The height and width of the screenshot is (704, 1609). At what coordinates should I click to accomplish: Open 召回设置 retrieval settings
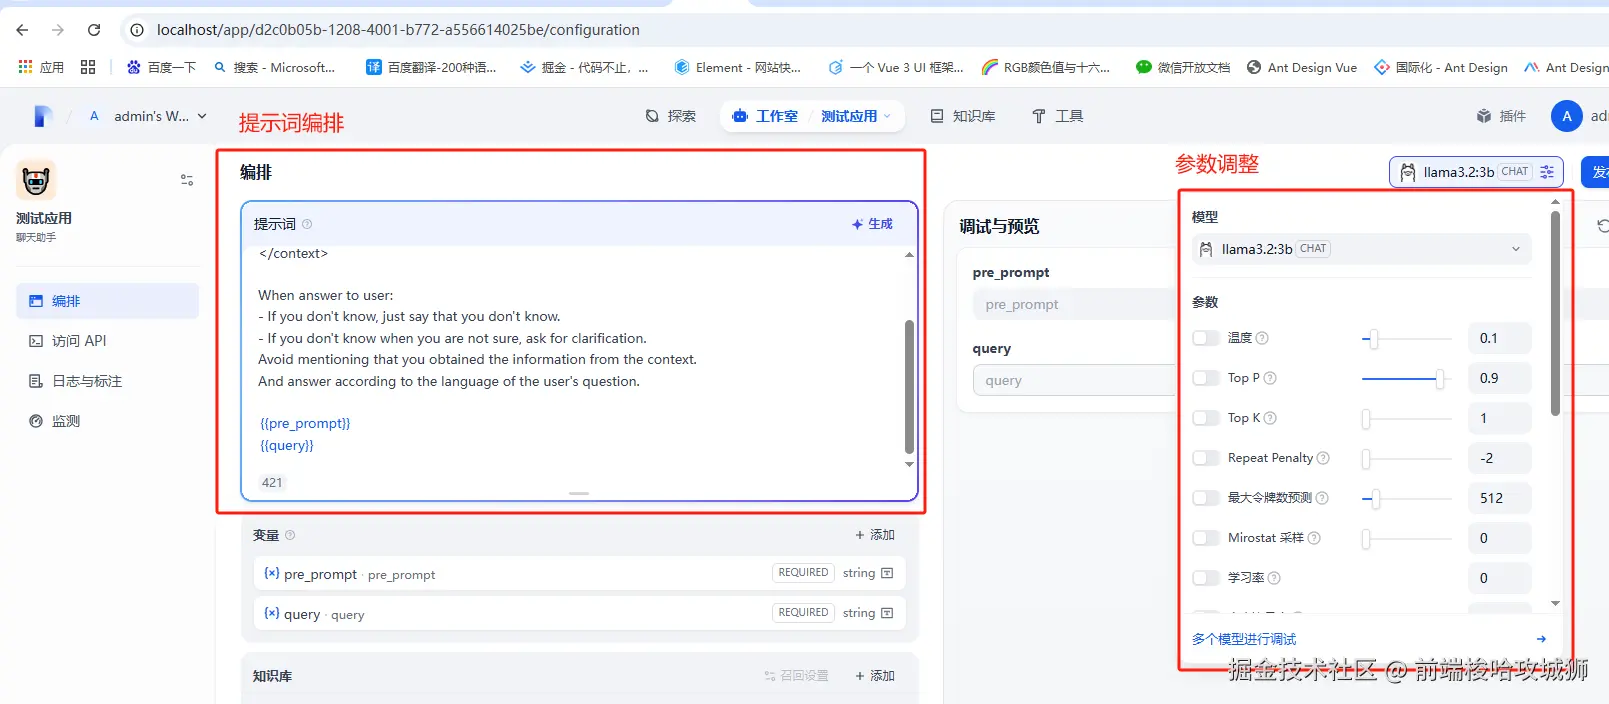(x=796, y=676)
